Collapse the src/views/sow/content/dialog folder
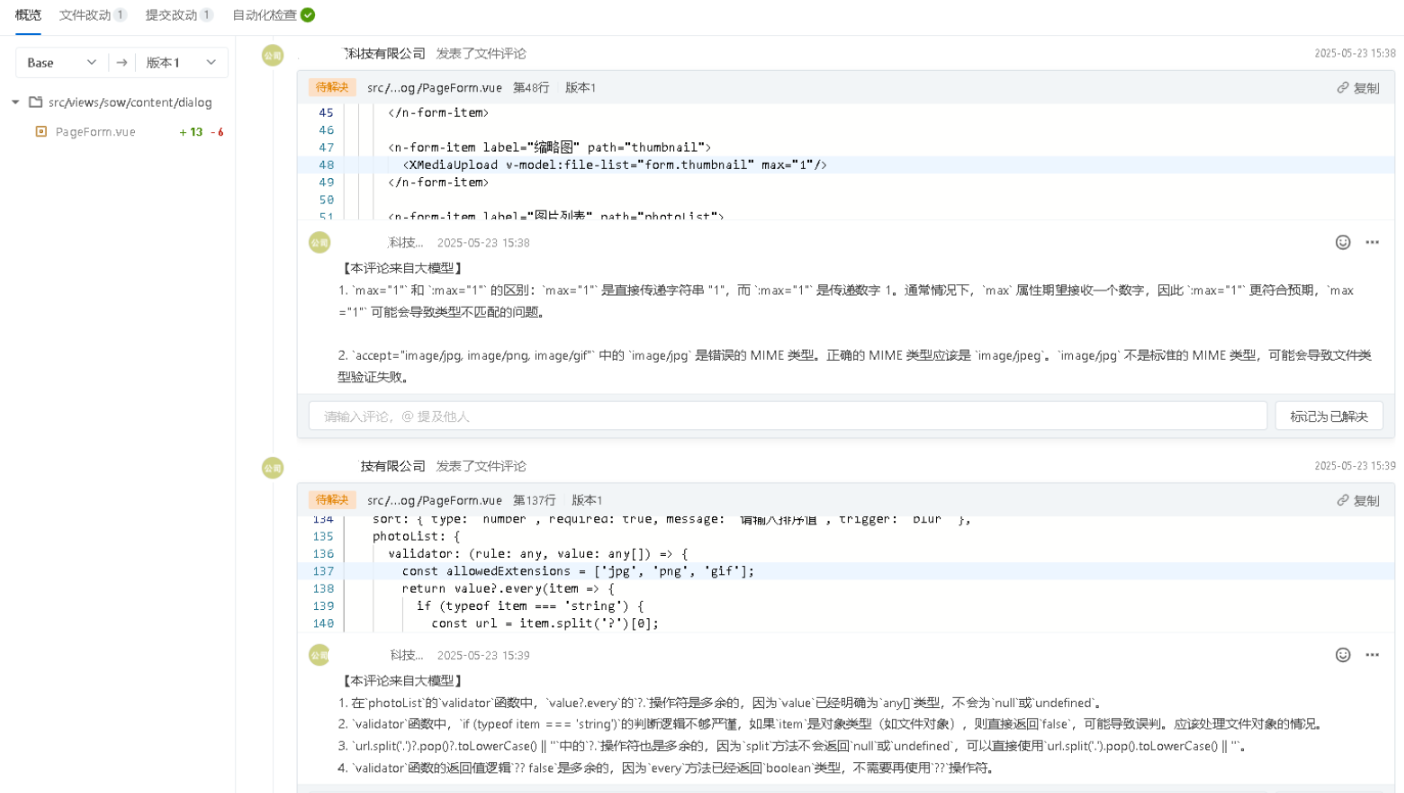This screenshot has width=1404, height=793. tap(16, 102)
